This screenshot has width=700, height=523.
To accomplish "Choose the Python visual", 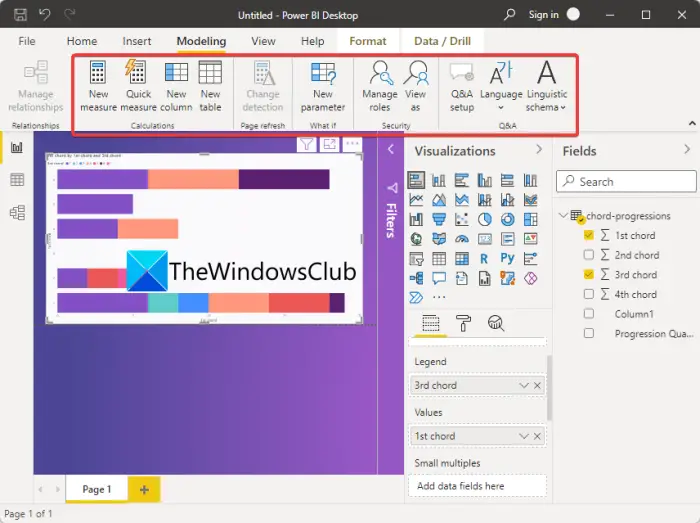I will point(508,258).
